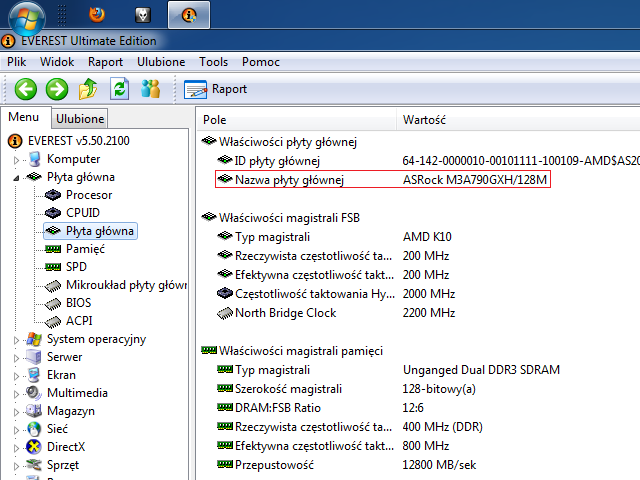Screen dimensions: 640x480
Task: Click the Windows Start orb
Action: pyautogui.click(x=25, y=14)
